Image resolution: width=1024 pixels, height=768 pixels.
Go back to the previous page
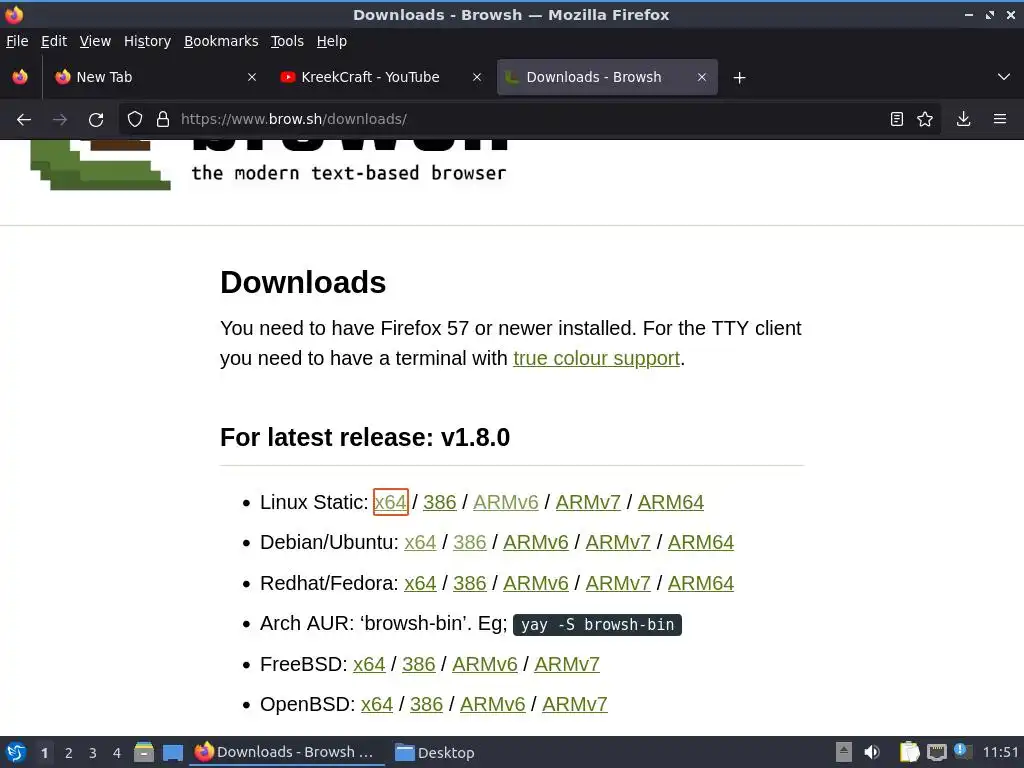point(24,120)
